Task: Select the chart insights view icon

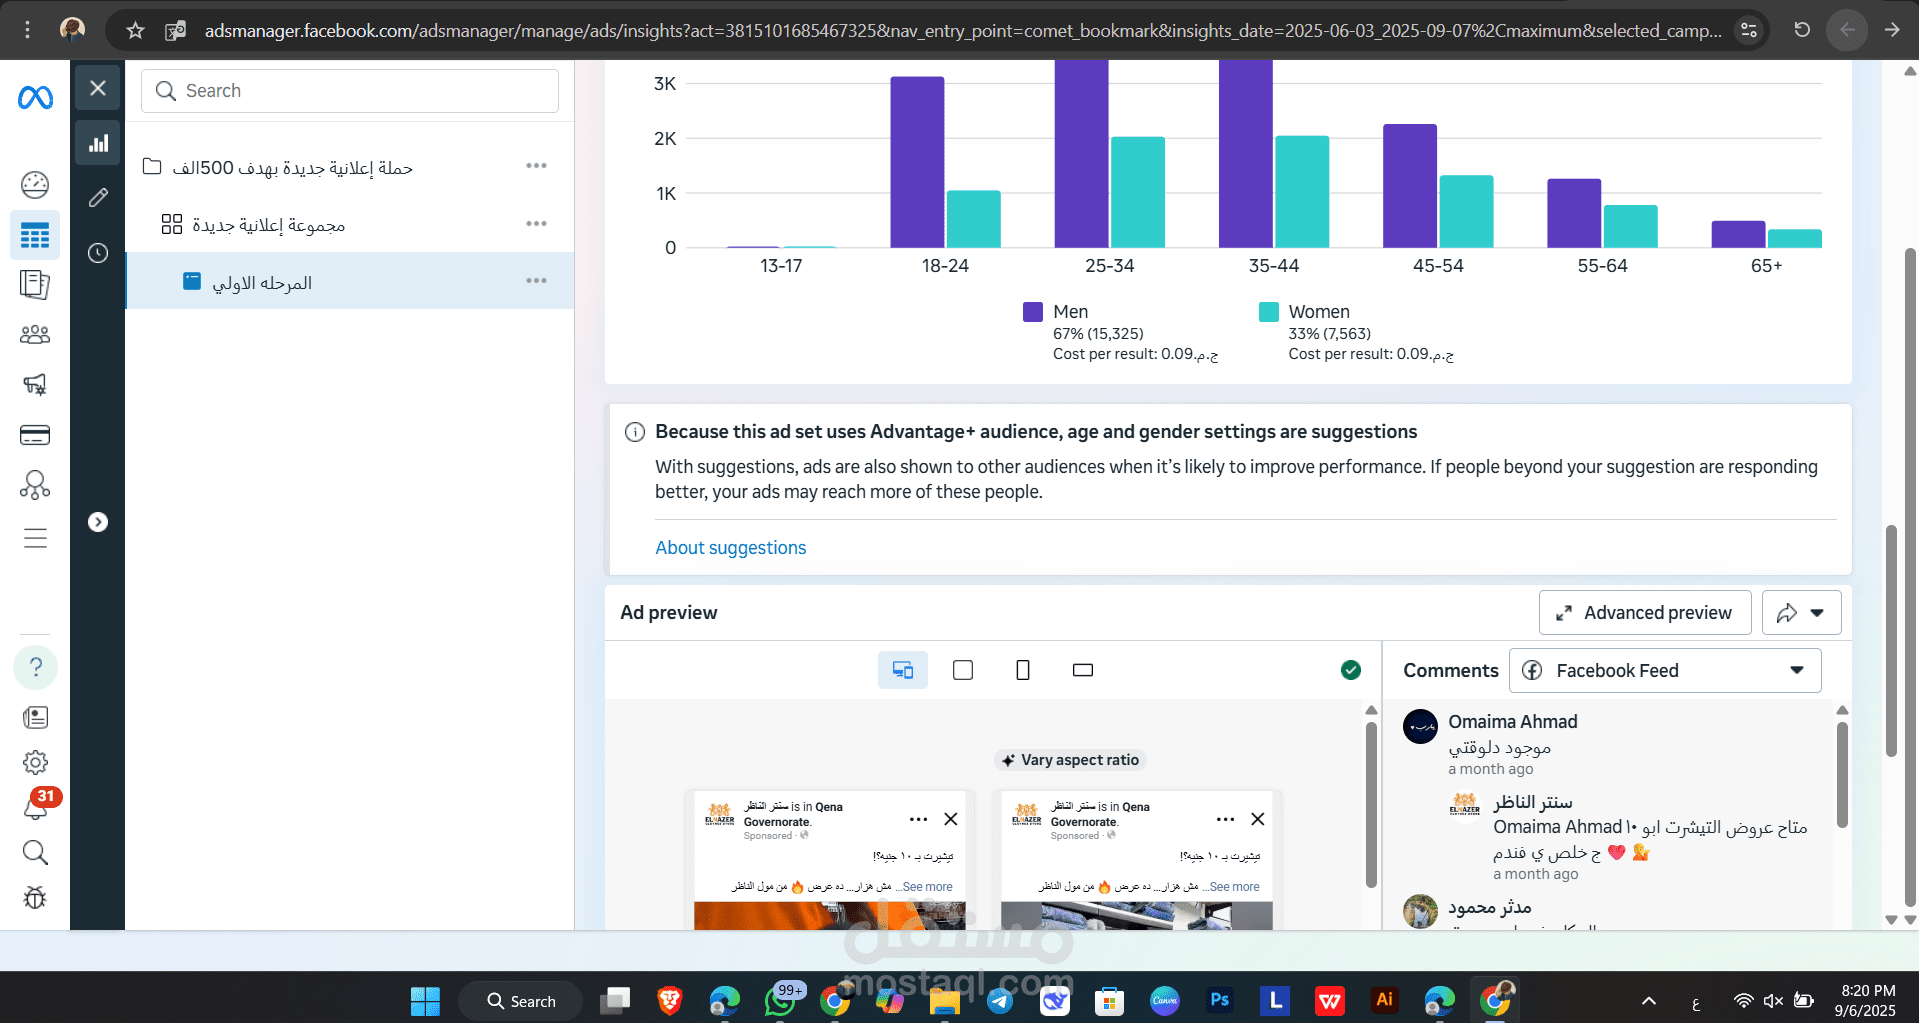Action: (x=98, y=143)
